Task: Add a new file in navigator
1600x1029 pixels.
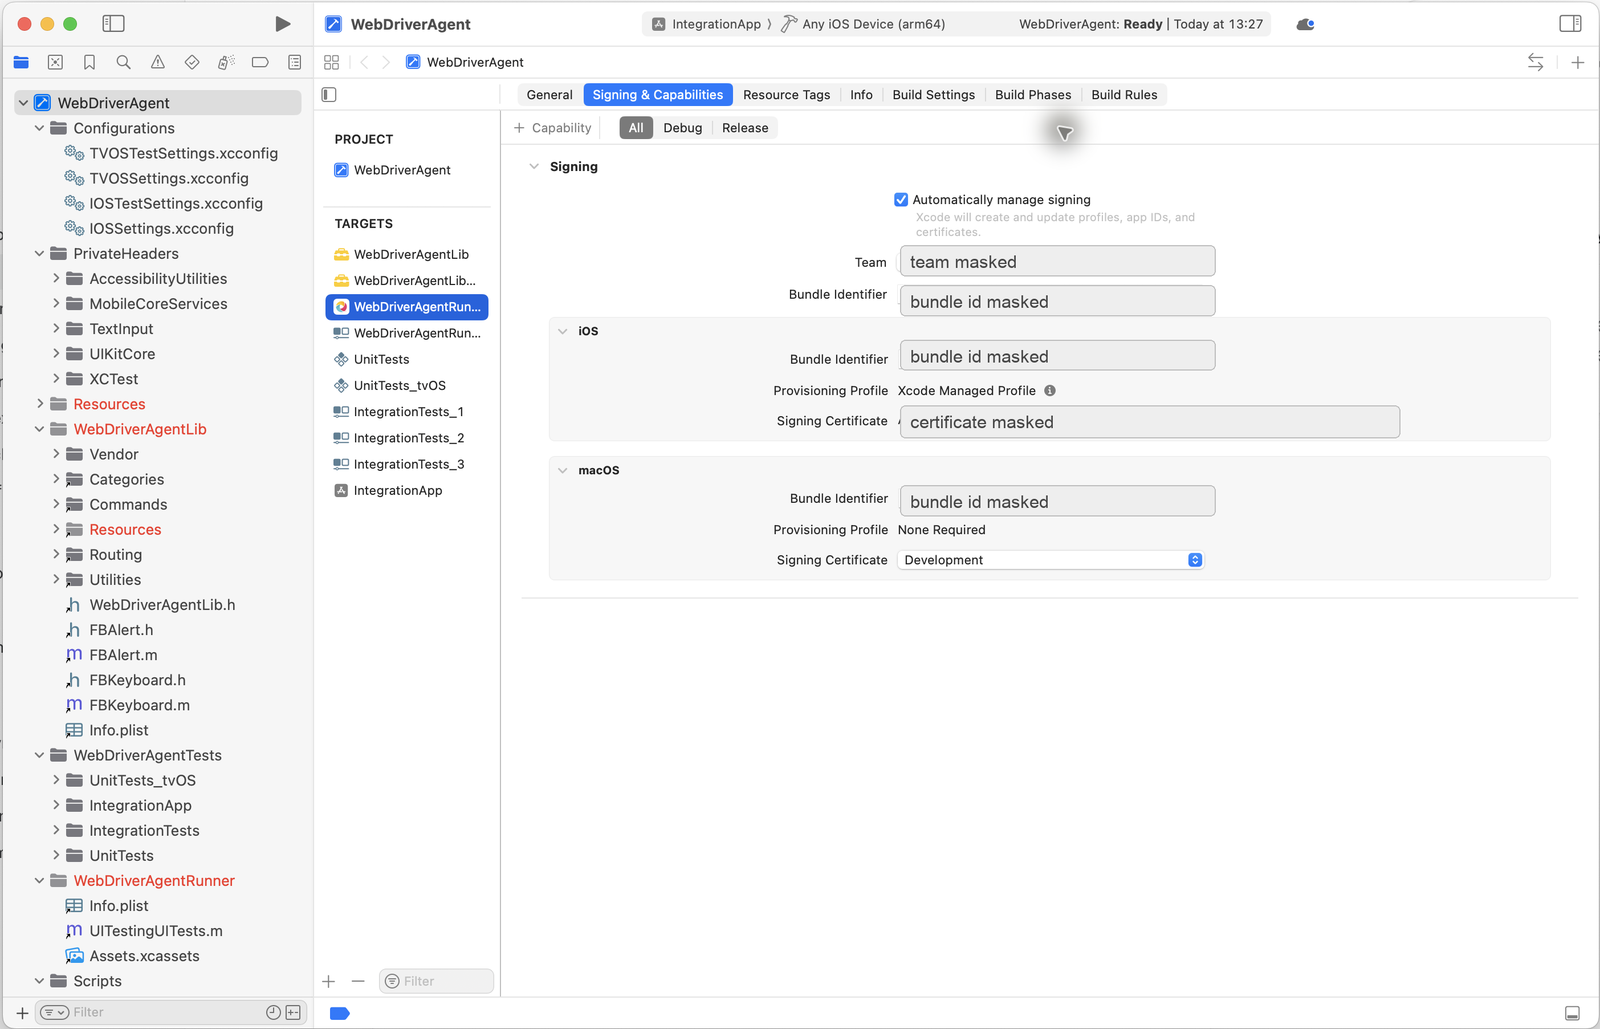Action: [x=22, y=1013]
